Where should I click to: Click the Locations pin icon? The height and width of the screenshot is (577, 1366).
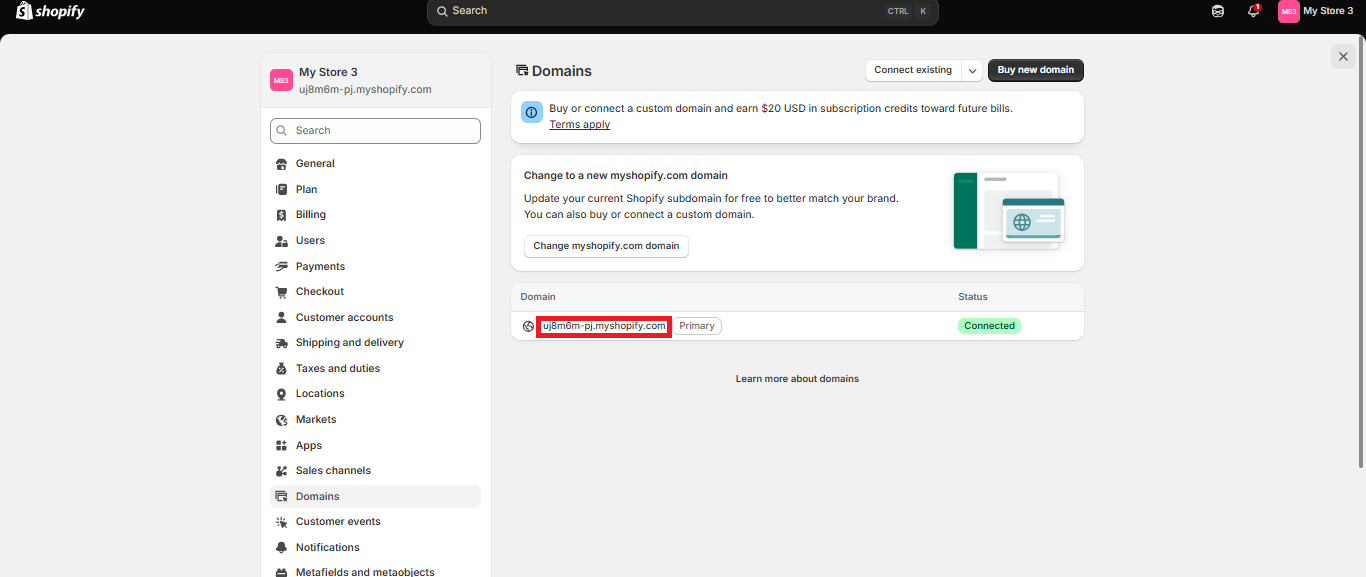click(282, 394)
